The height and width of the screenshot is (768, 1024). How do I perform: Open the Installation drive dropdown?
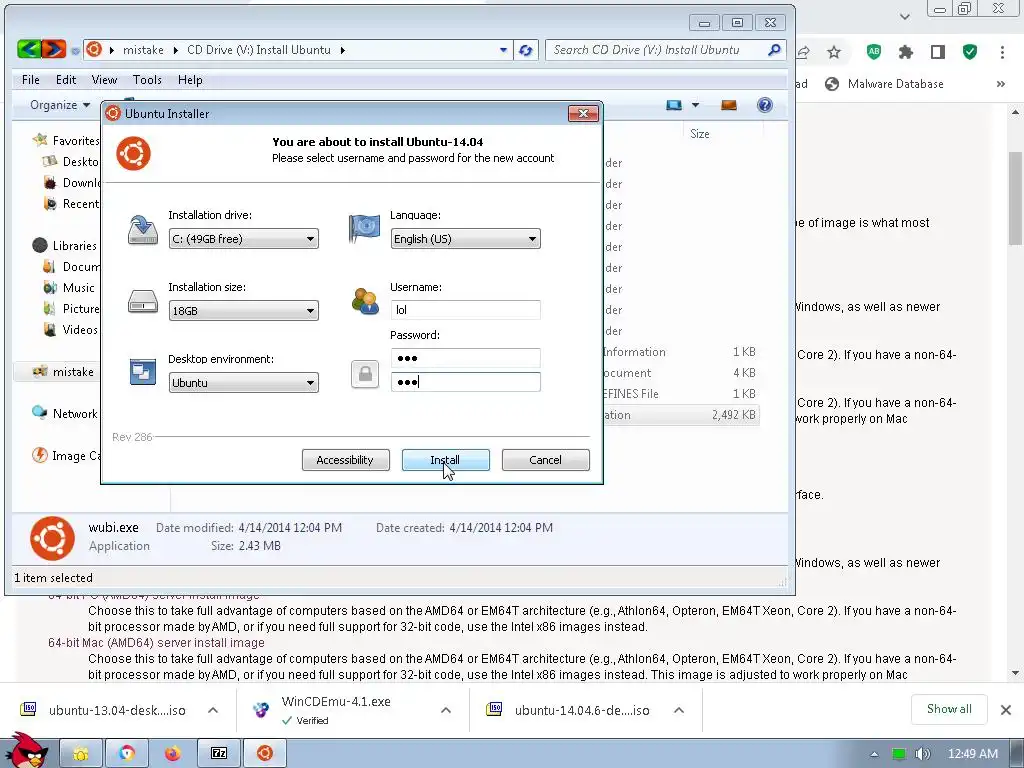(x=244, y=239)
